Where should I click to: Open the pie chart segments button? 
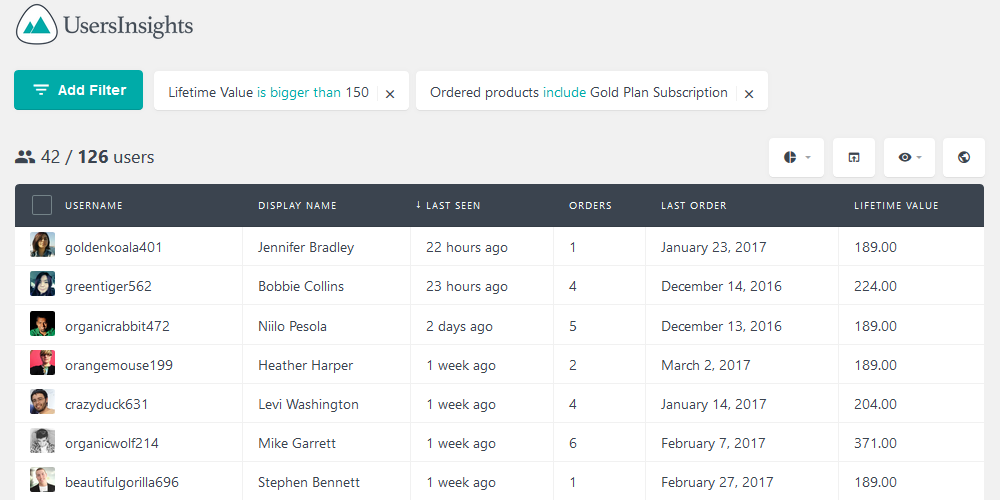point(796,157)
